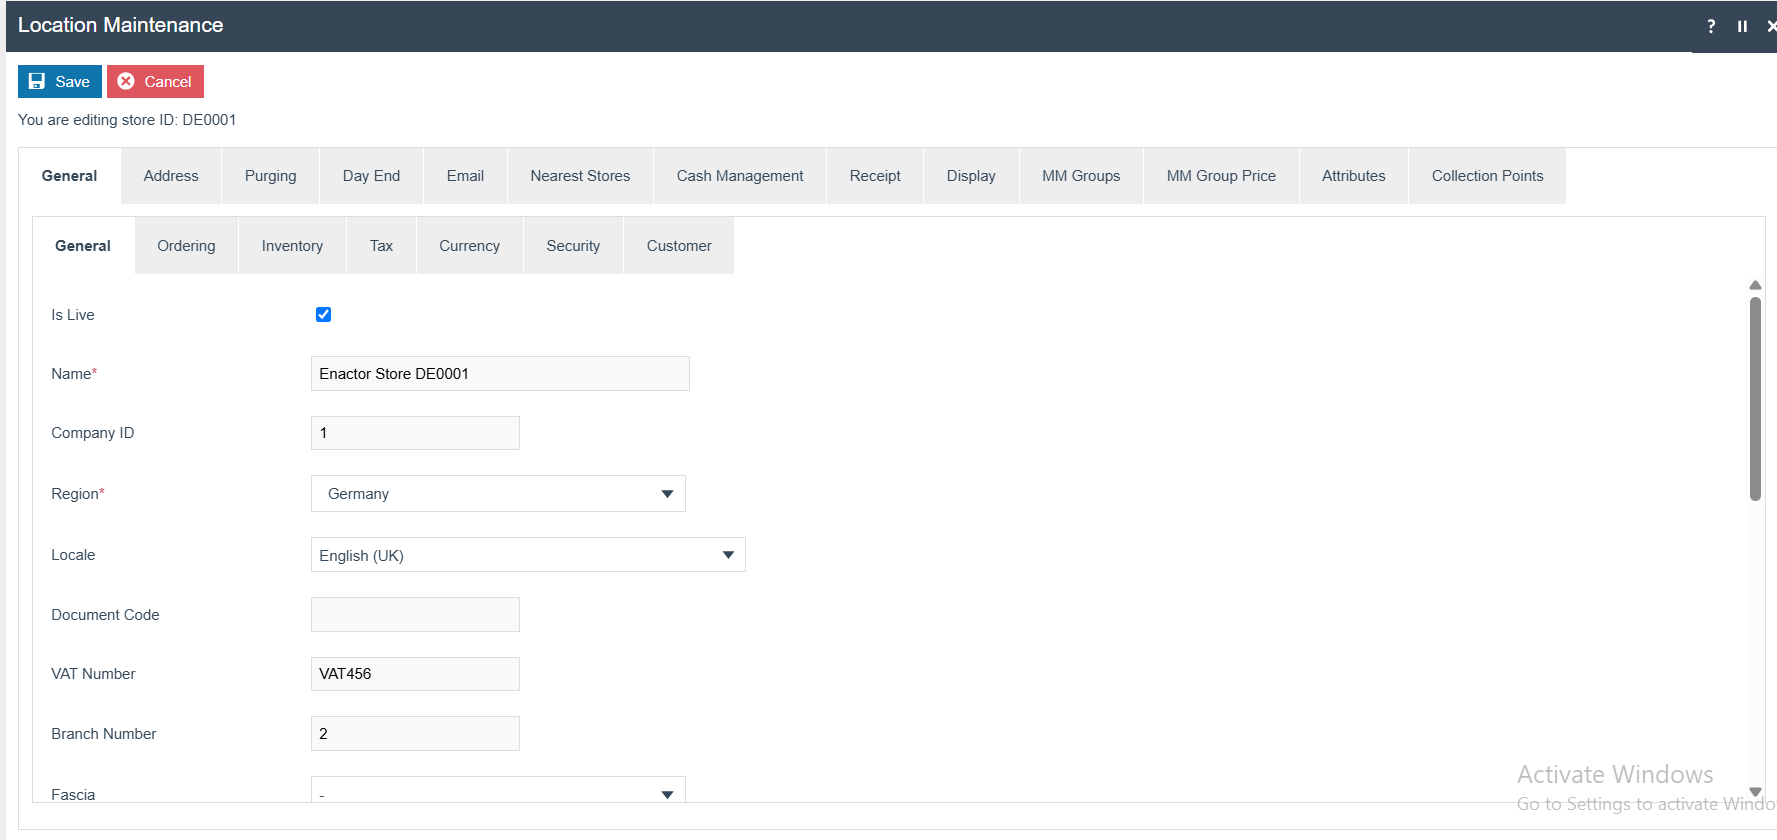This screenshot has height=840, width=1777.
Task: Open the Cash Management tab
Action: click(739, 176)
